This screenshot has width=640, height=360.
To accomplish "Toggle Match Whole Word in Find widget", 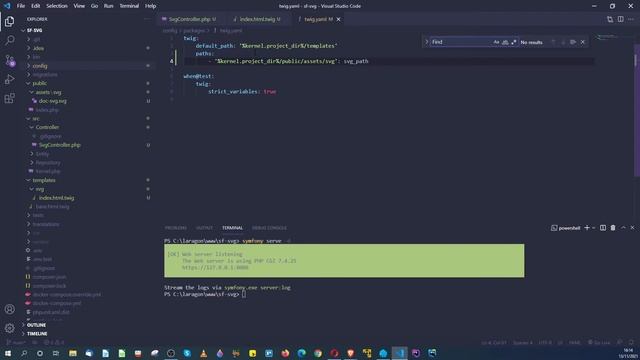I will (x=505, y=42).
